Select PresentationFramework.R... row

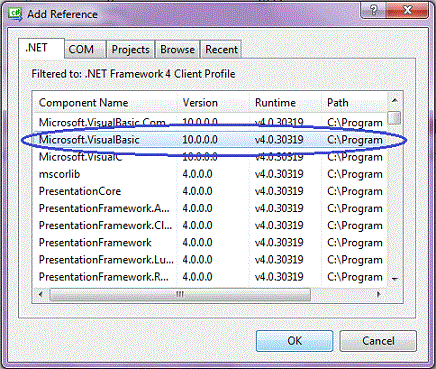[x=210, y=277]
